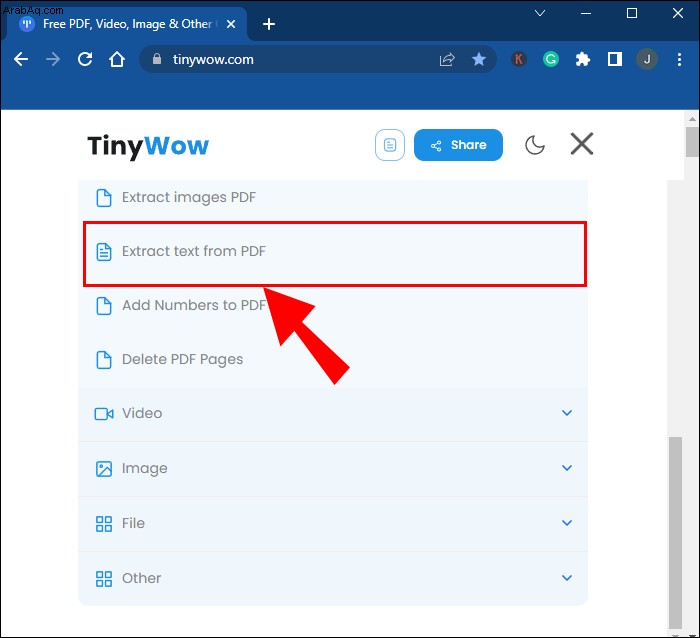Click the browser forward arrow
700x638 pixels.
tap(53, 59)
